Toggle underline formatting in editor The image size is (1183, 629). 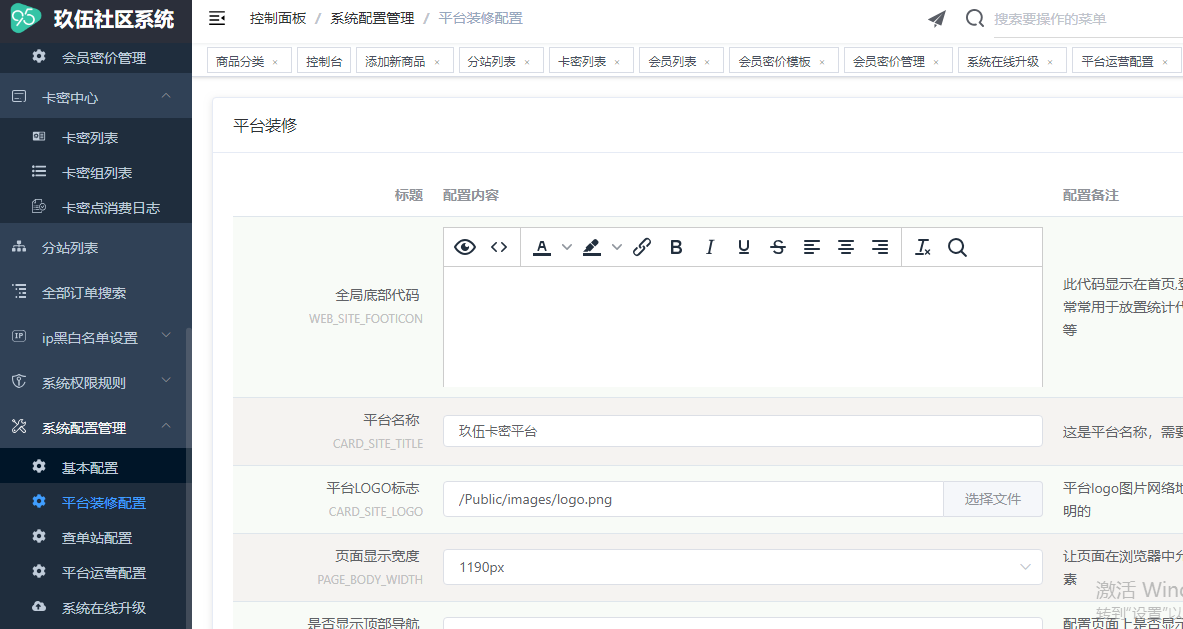(x=744, y=247)
